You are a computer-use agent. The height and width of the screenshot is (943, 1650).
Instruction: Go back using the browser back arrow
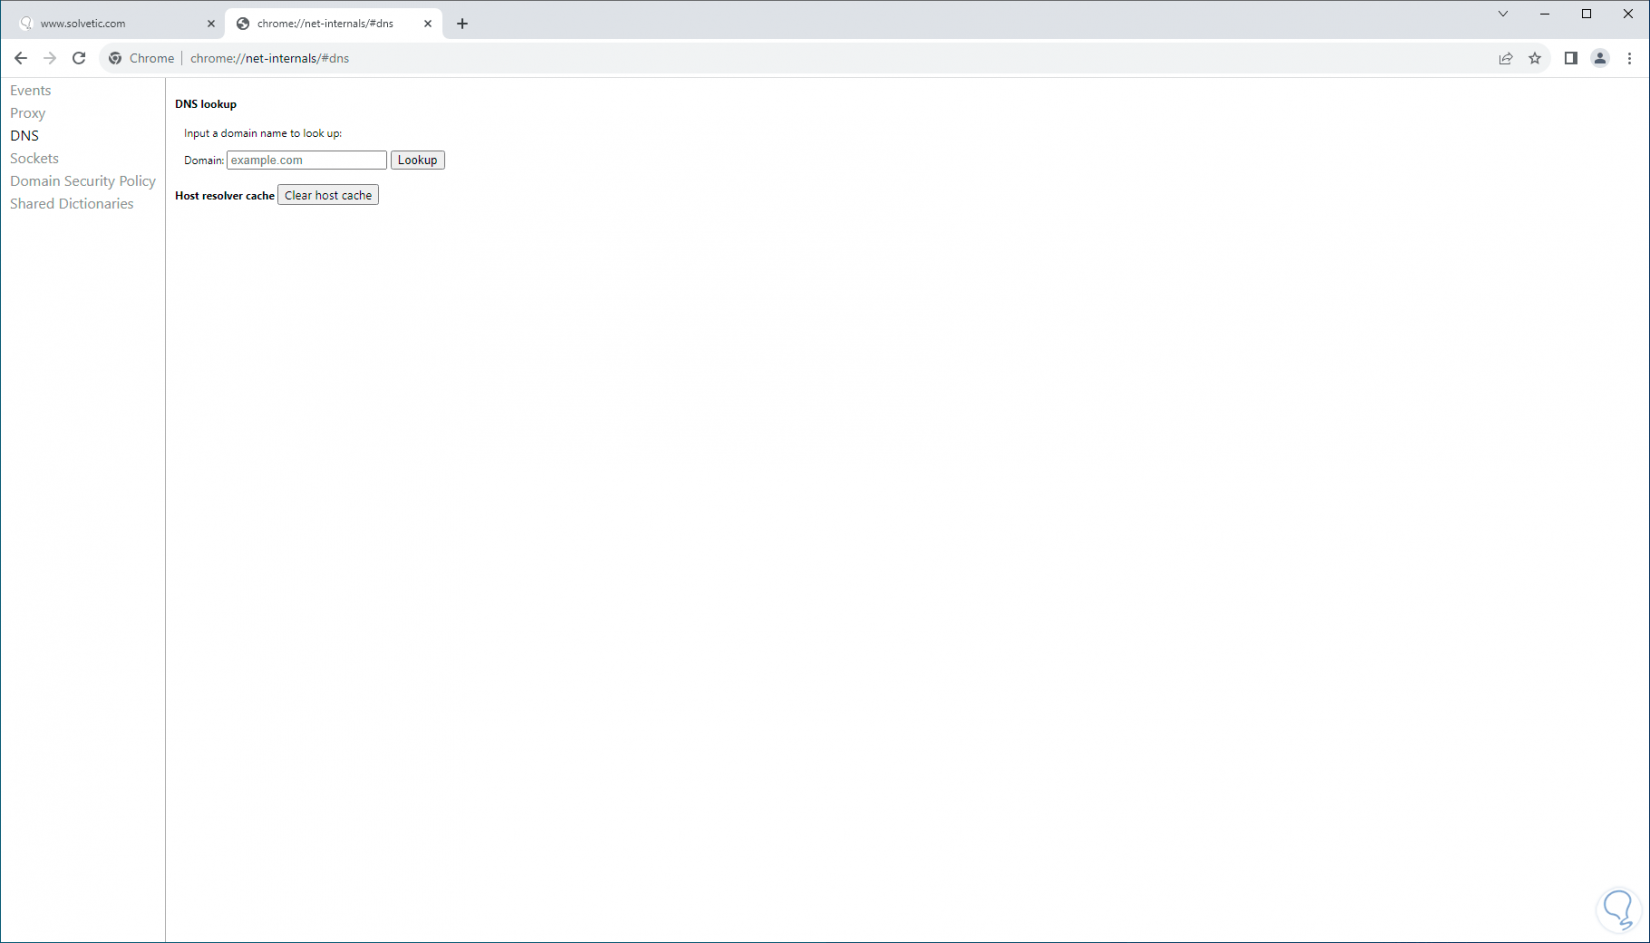pyautogui.click(x=21, y=58)
